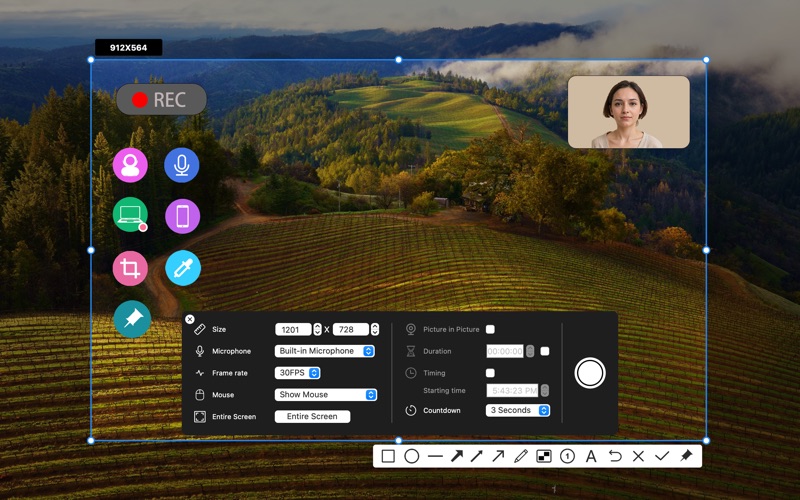This screenshot has width=800, height=500.
Task: Open the Built-in Microphone dropdown
Action: [x=325, y=351]
